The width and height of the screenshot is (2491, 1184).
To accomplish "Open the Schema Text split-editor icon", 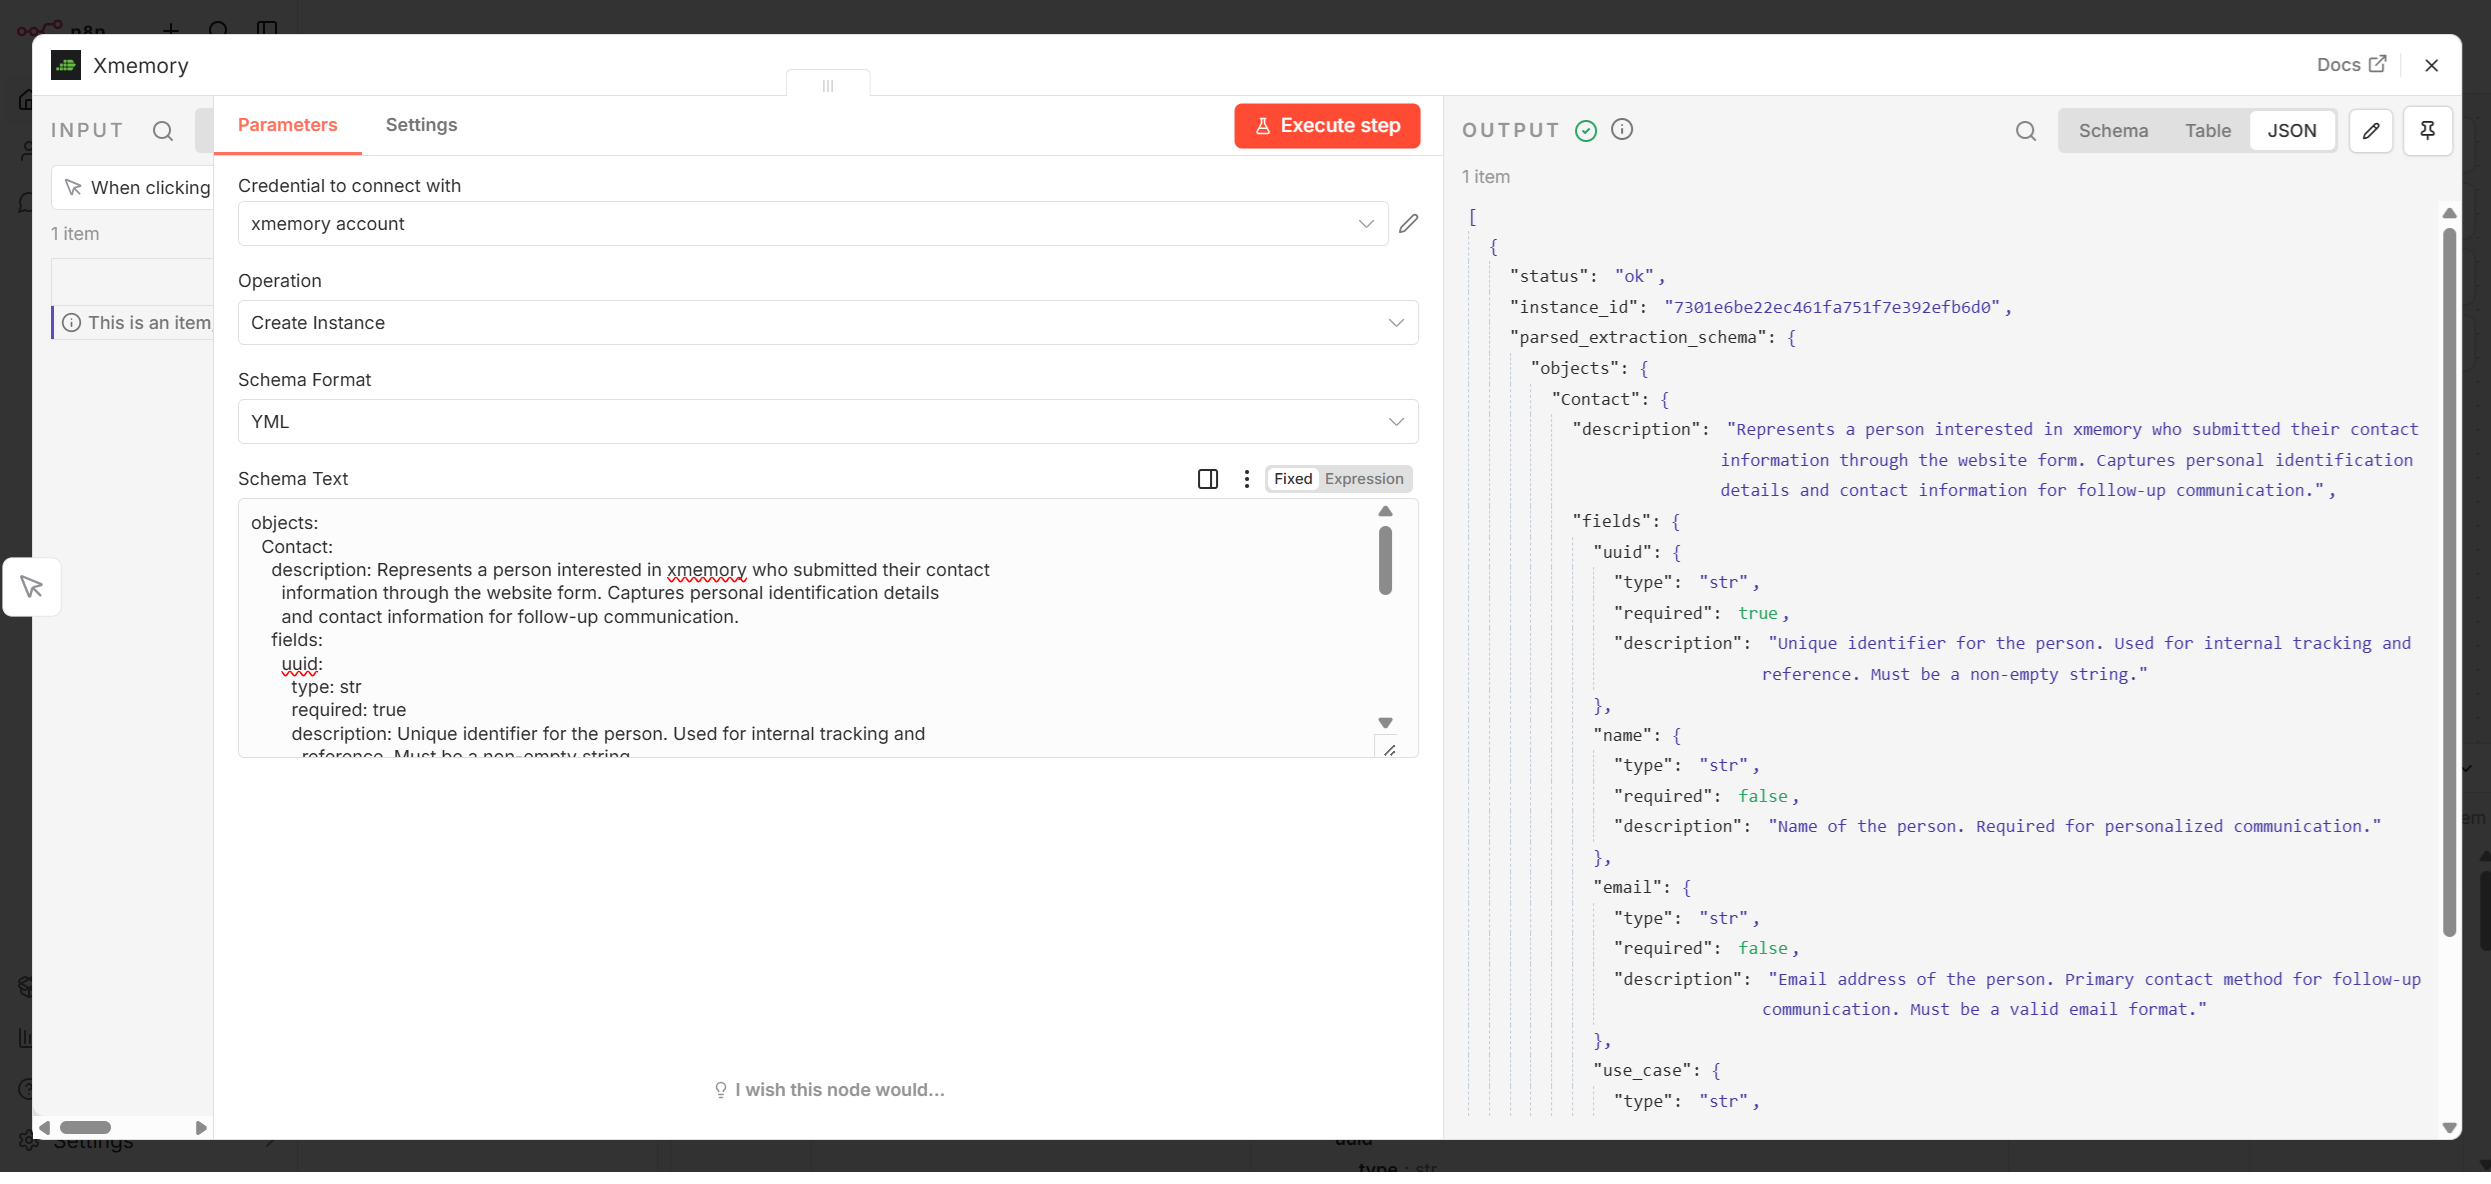I will click(1206, 479).
